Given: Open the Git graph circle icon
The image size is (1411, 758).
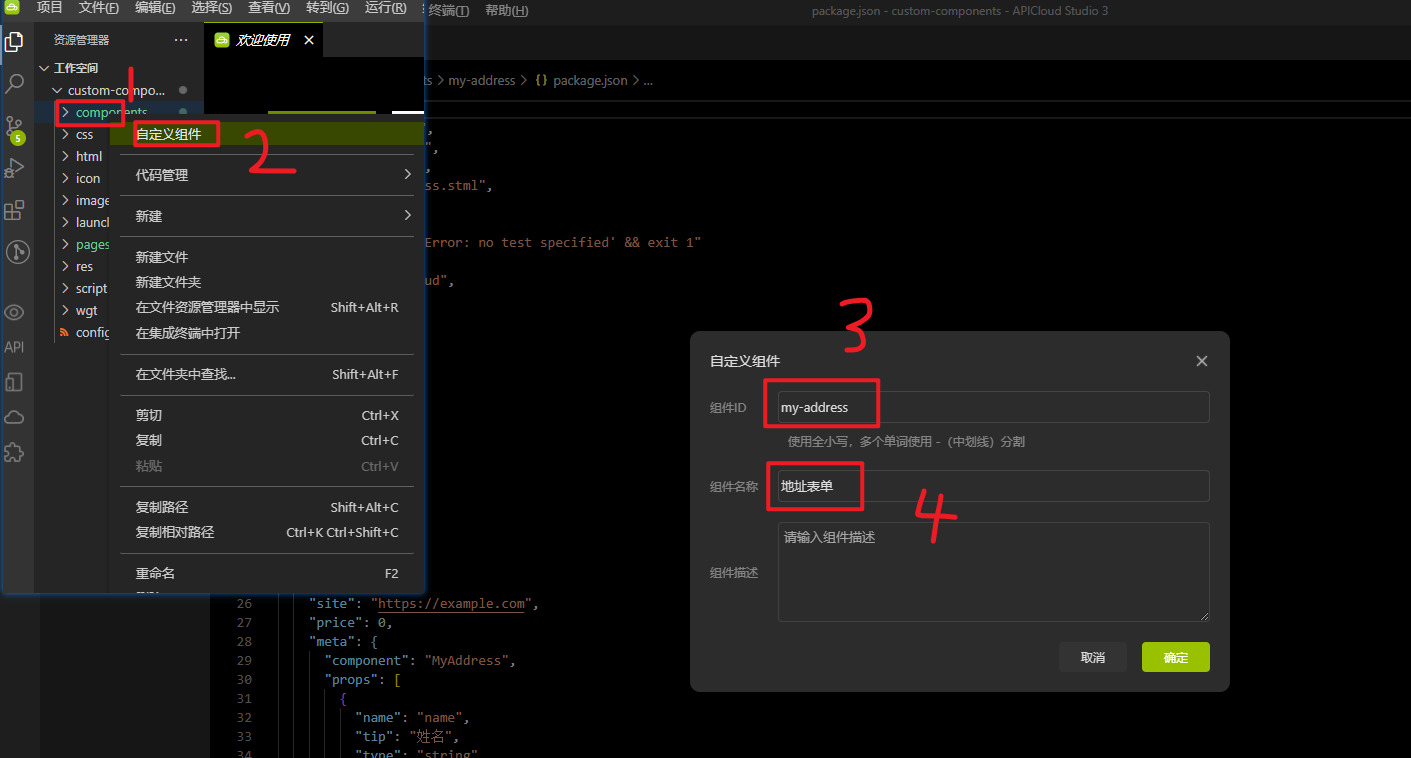Looking at the screenshot, I should [17, 252].
